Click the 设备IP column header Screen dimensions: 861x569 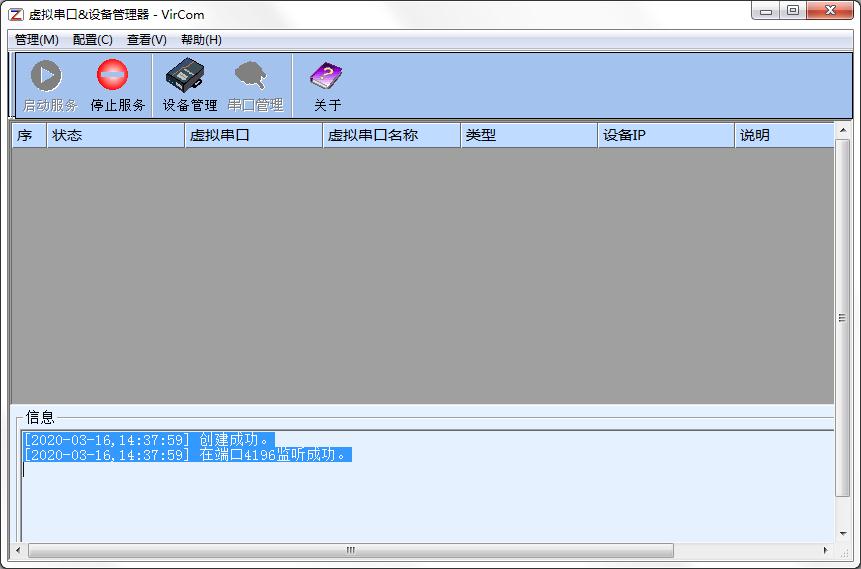click(667, 135)
